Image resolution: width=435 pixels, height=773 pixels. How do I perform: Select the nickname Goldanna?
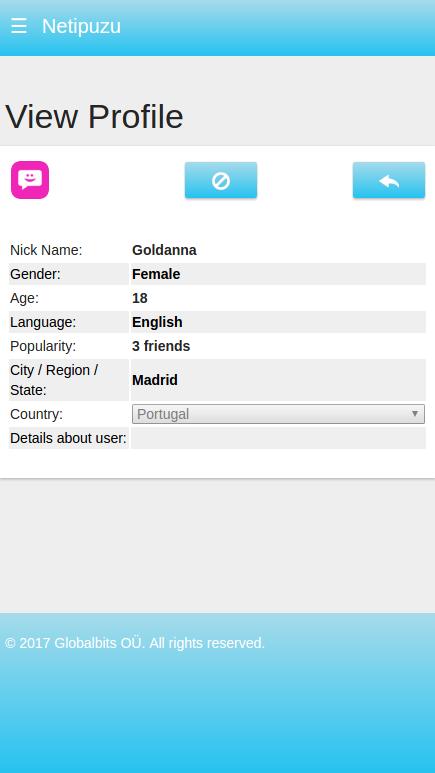click(x=164, y=250)
